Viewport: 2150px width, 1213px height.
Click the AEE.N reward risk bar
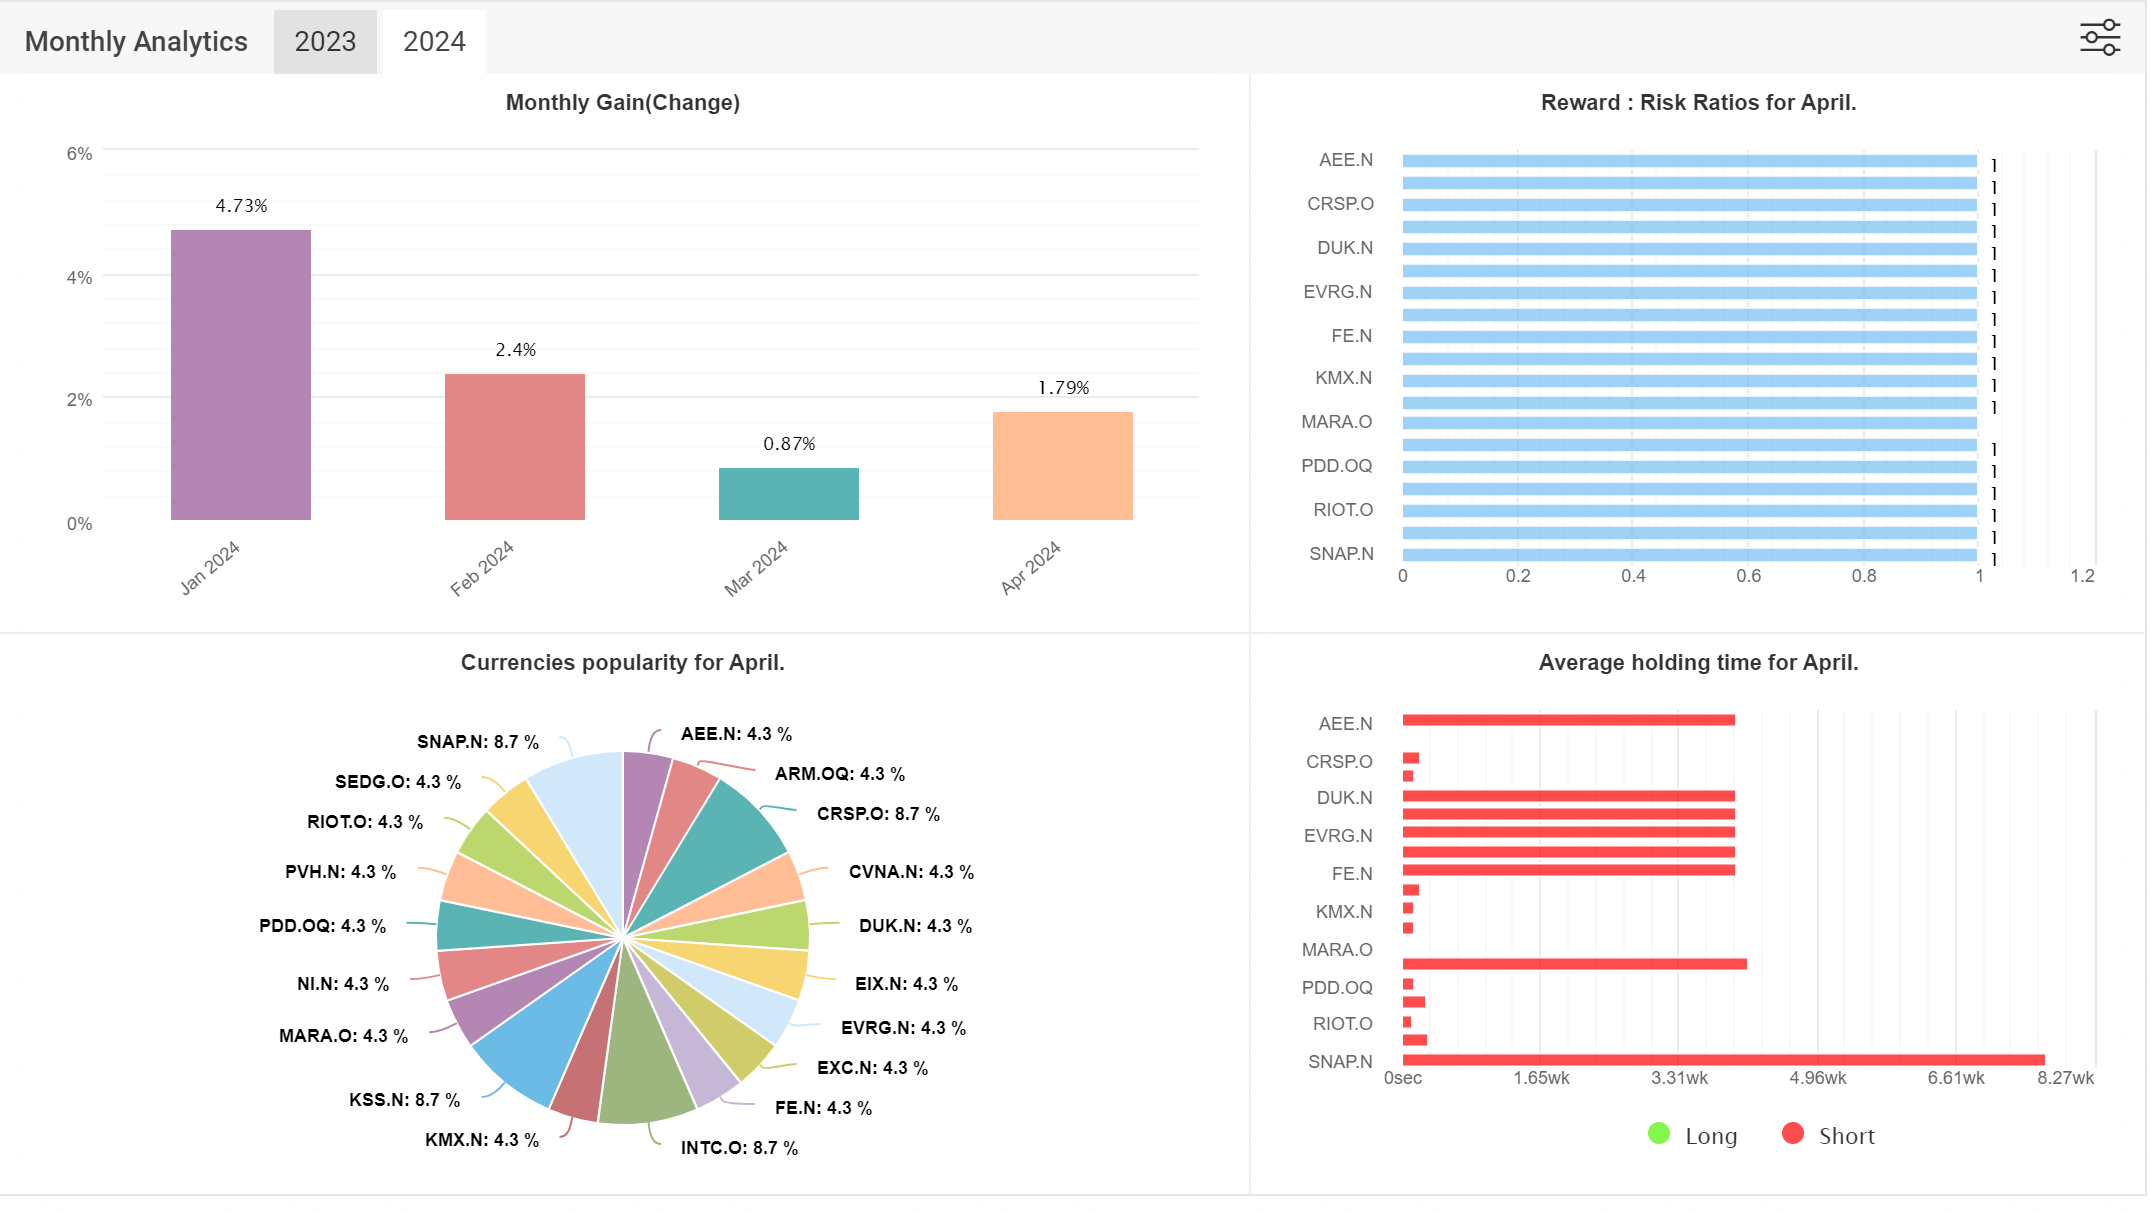click(1690, 161)
